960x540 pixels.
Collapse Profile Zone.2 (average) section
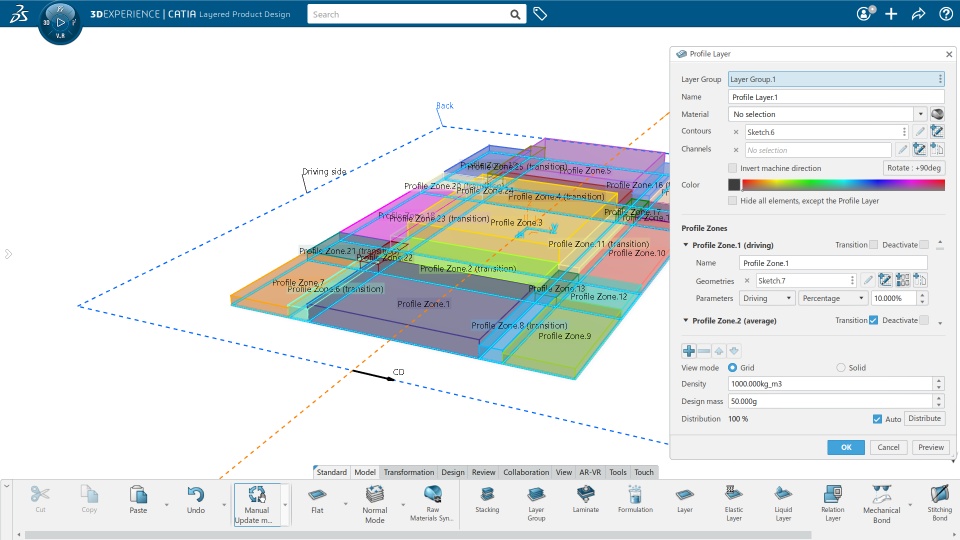pos(686,320)
